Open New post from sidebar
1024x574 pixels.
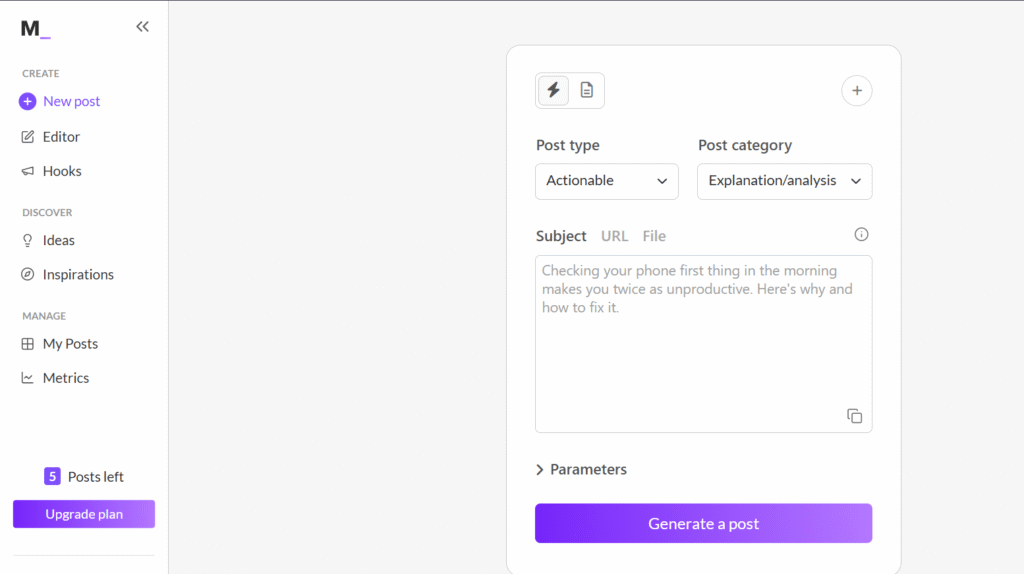pos(59,101)
